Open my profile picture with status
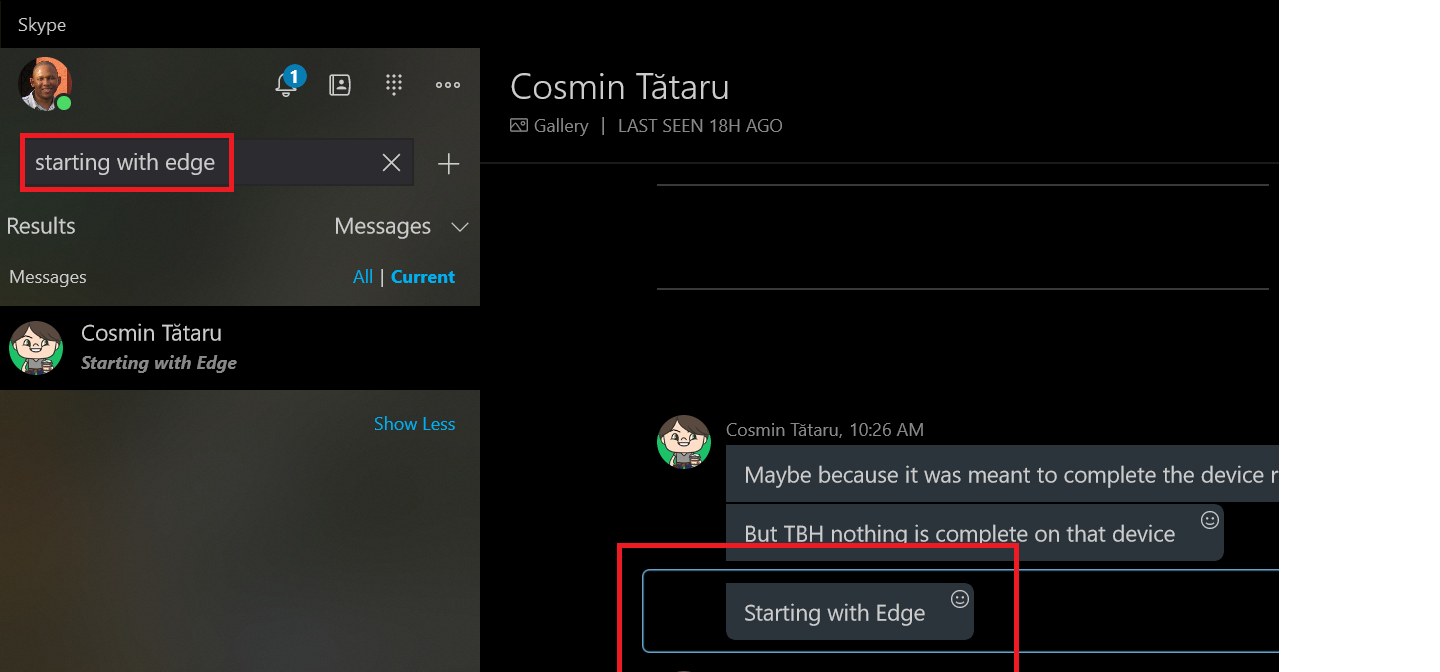 coord(45,84)
